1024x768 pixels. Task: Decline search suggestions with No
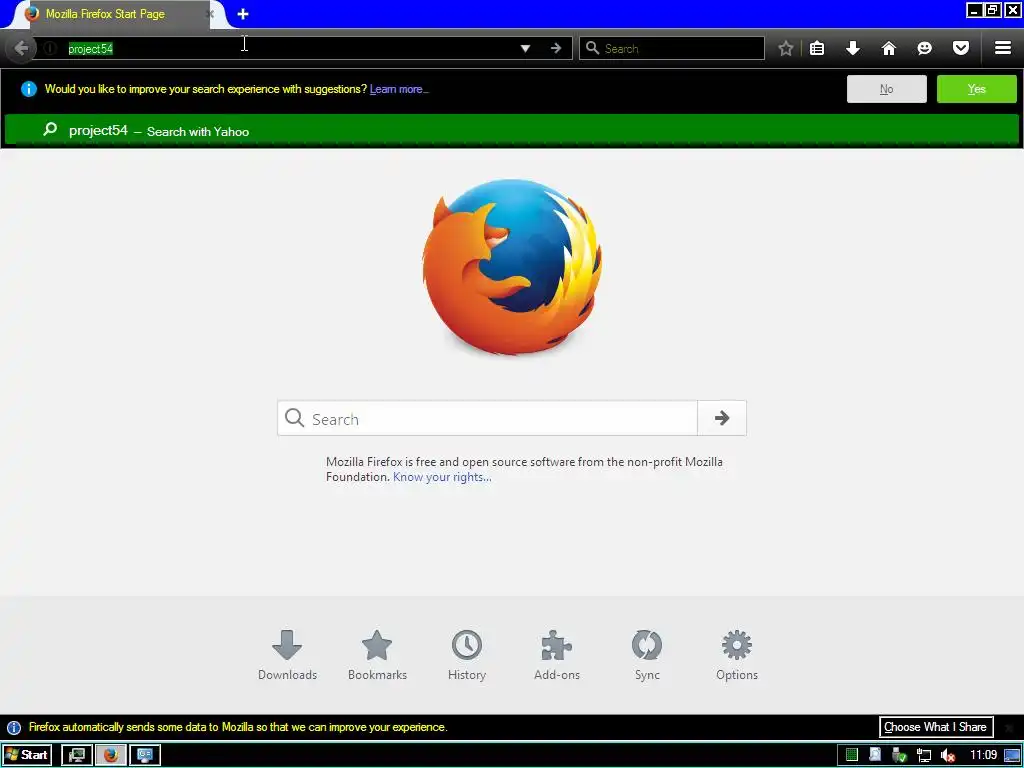click(x=886, y=89)
